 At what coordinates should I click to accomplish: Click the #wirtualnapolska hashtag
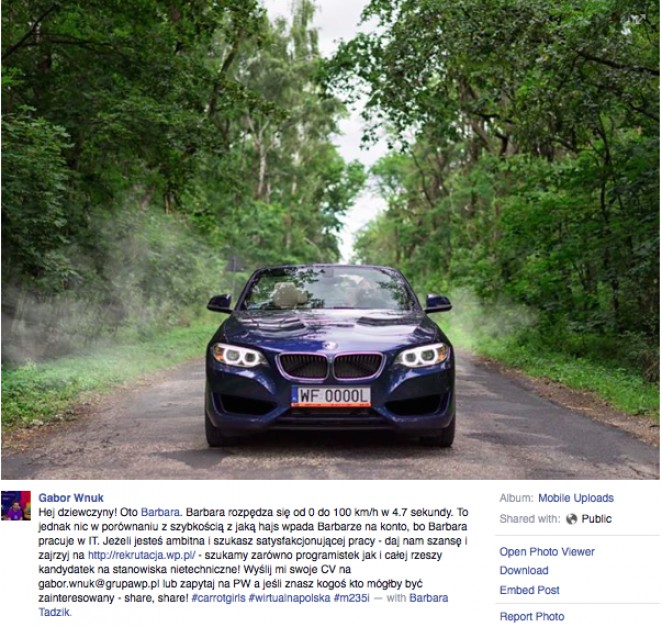click(290, 598)
